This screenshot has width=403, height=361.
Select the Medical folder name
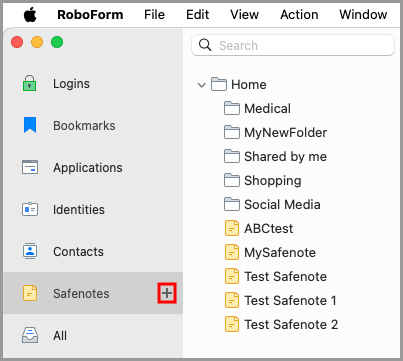pyautogui.click(x=267, y=109)
